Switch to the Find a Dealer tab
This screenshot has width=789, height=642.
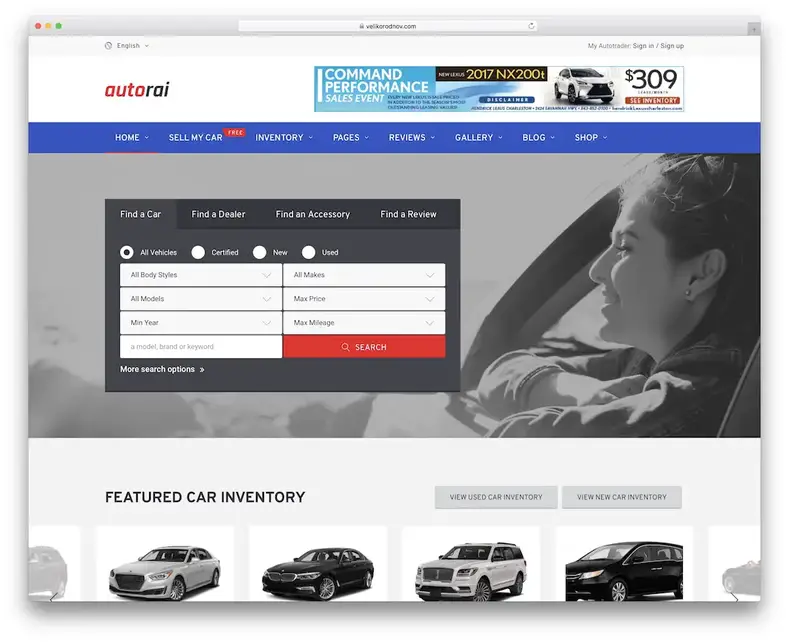point(218,214)
